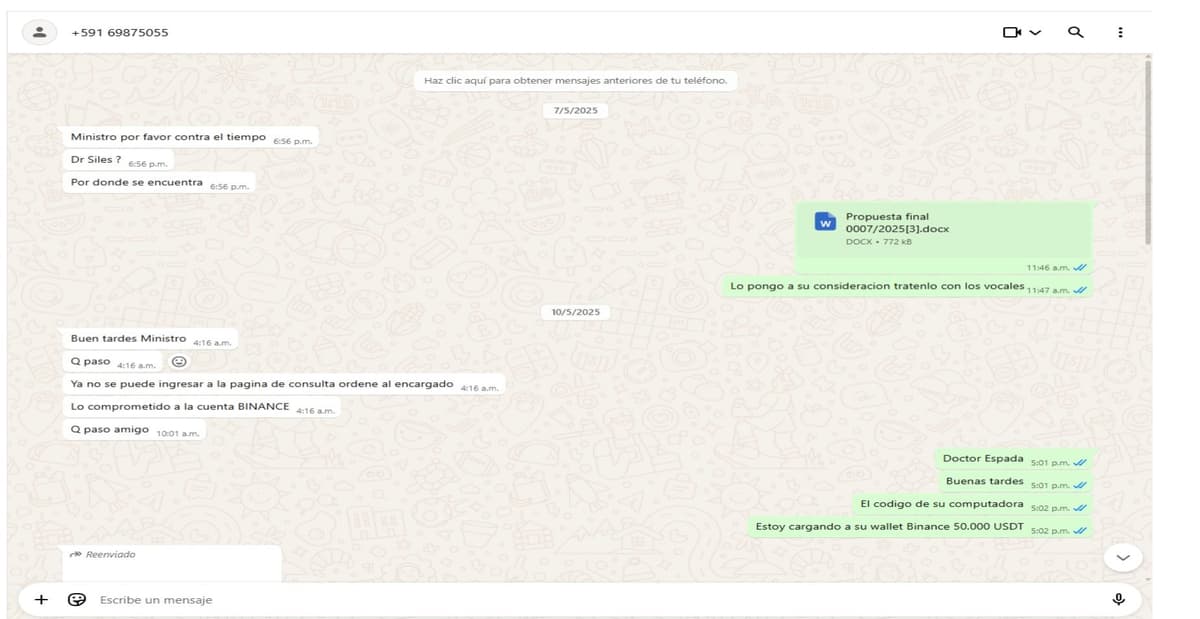Open the conversation search
This screenshot has width=1200, height=619.
pos(1076,31)
